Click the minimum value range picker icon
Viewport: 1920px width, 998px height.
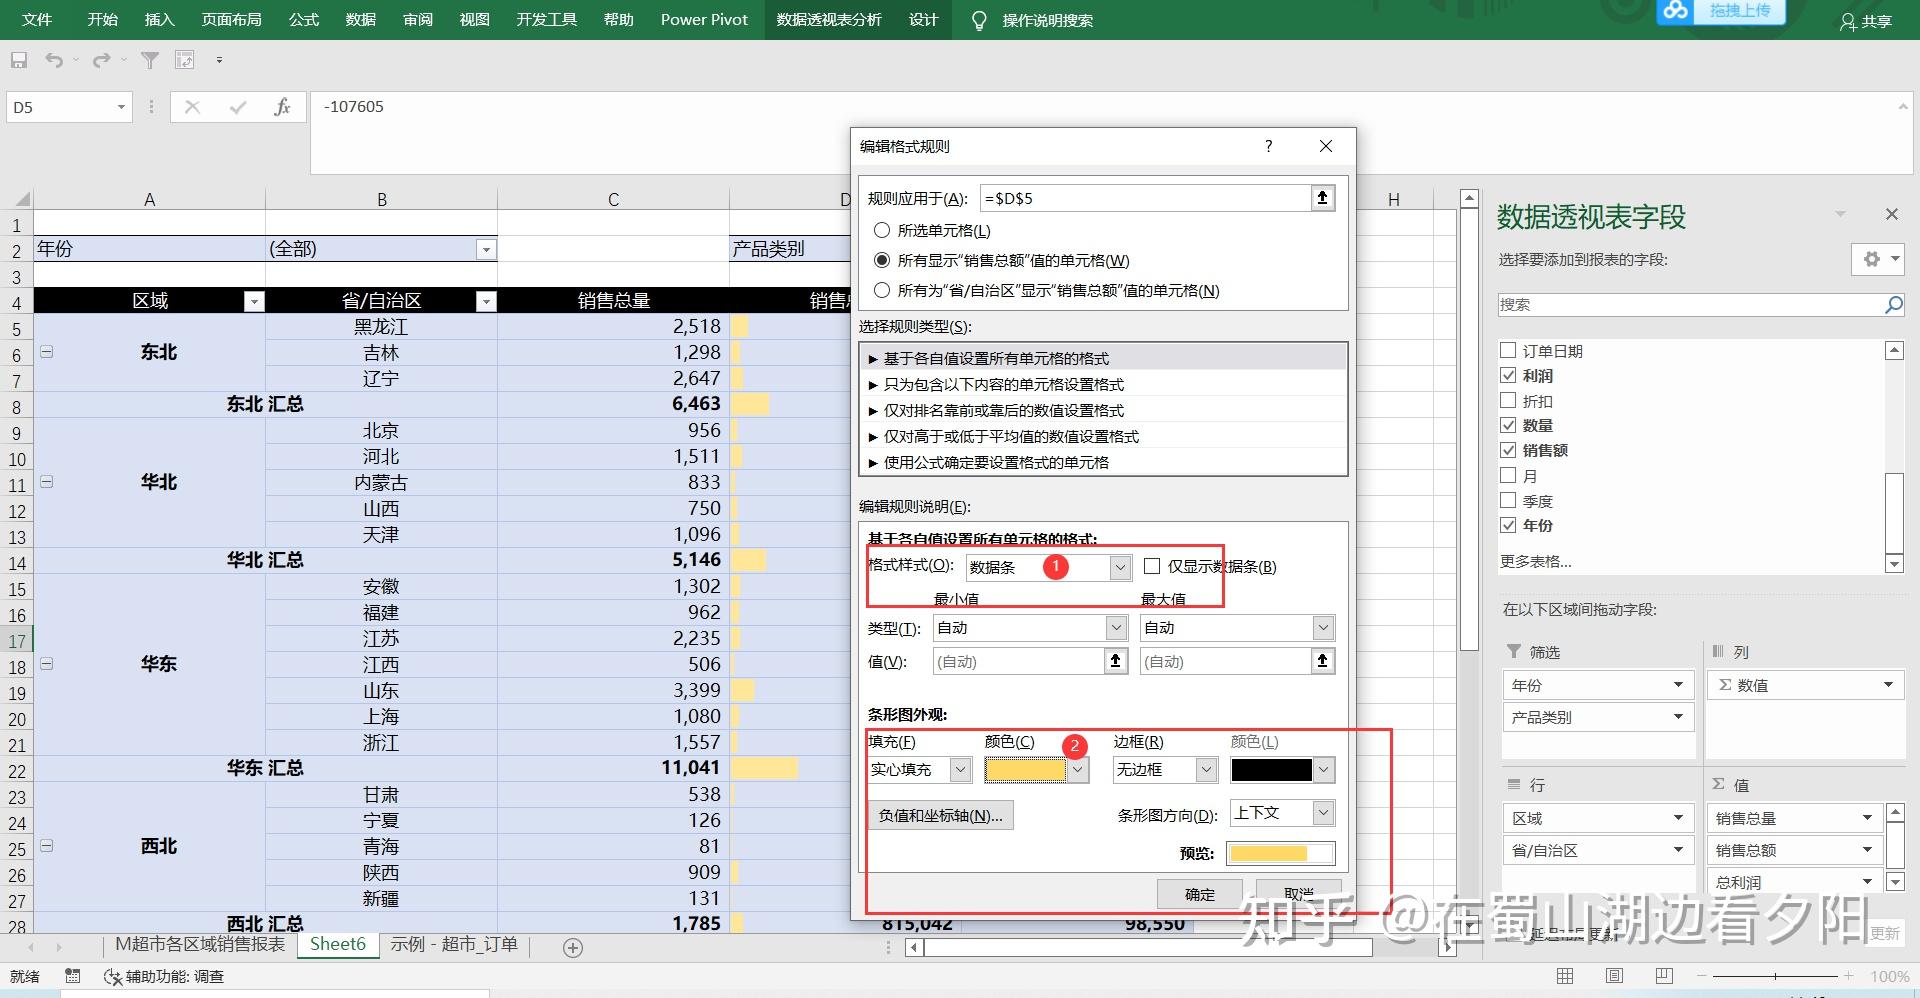click(1115, 661)
